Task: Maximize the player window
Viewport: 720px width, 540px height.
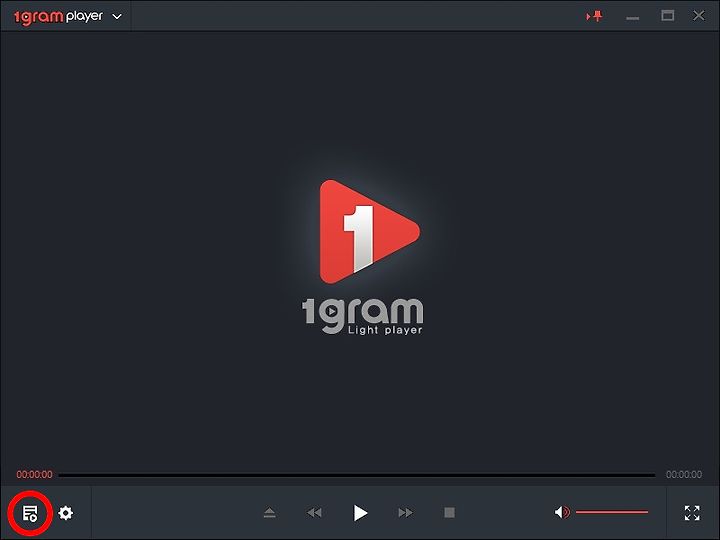Action: tap(667, 16)
